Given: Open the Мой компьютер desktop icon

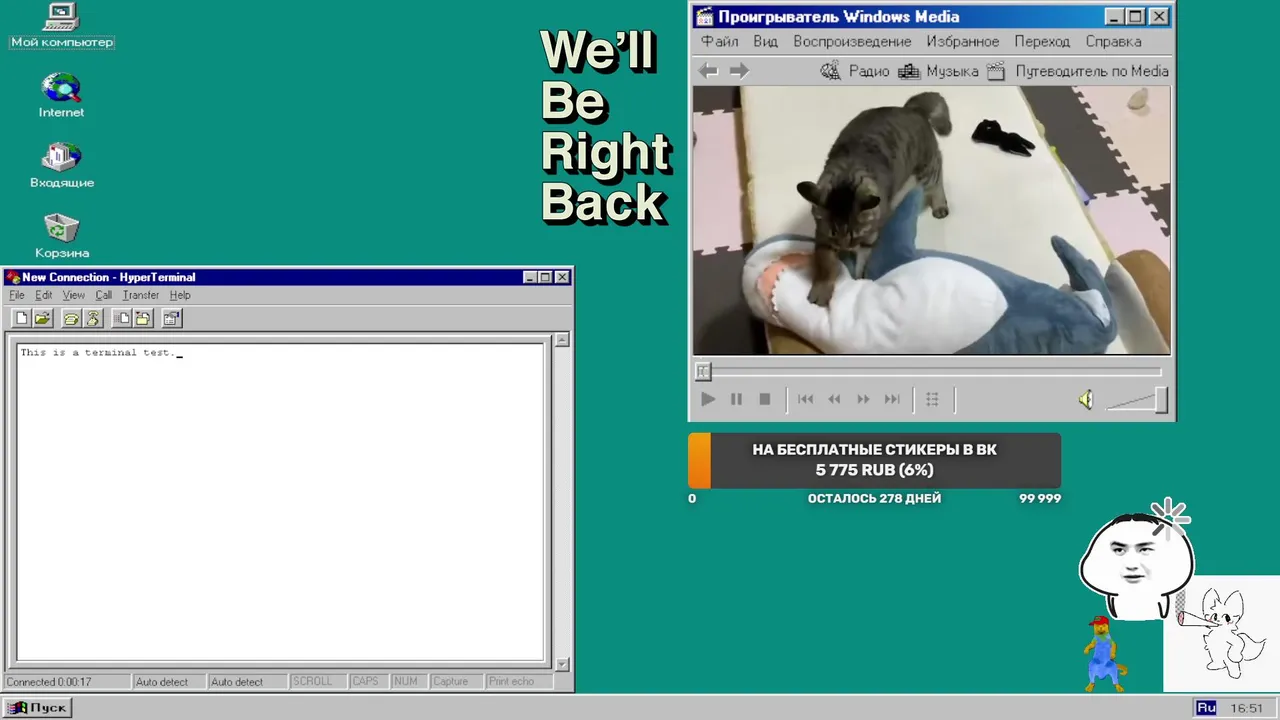Looking at the screenshot, I should (x=61, y=26).
